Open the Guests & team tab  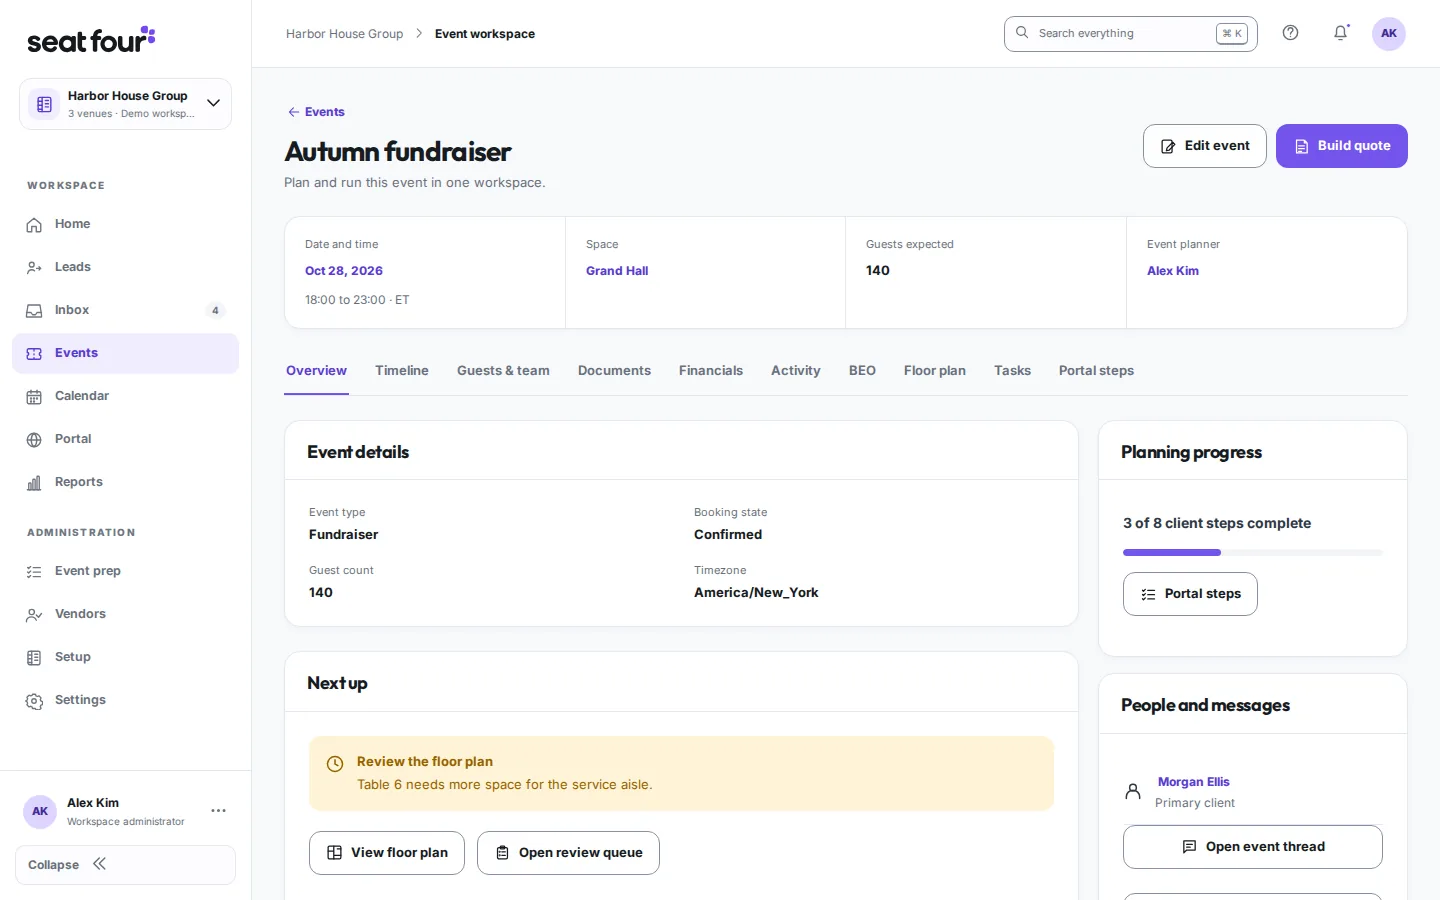coord(503,371)
